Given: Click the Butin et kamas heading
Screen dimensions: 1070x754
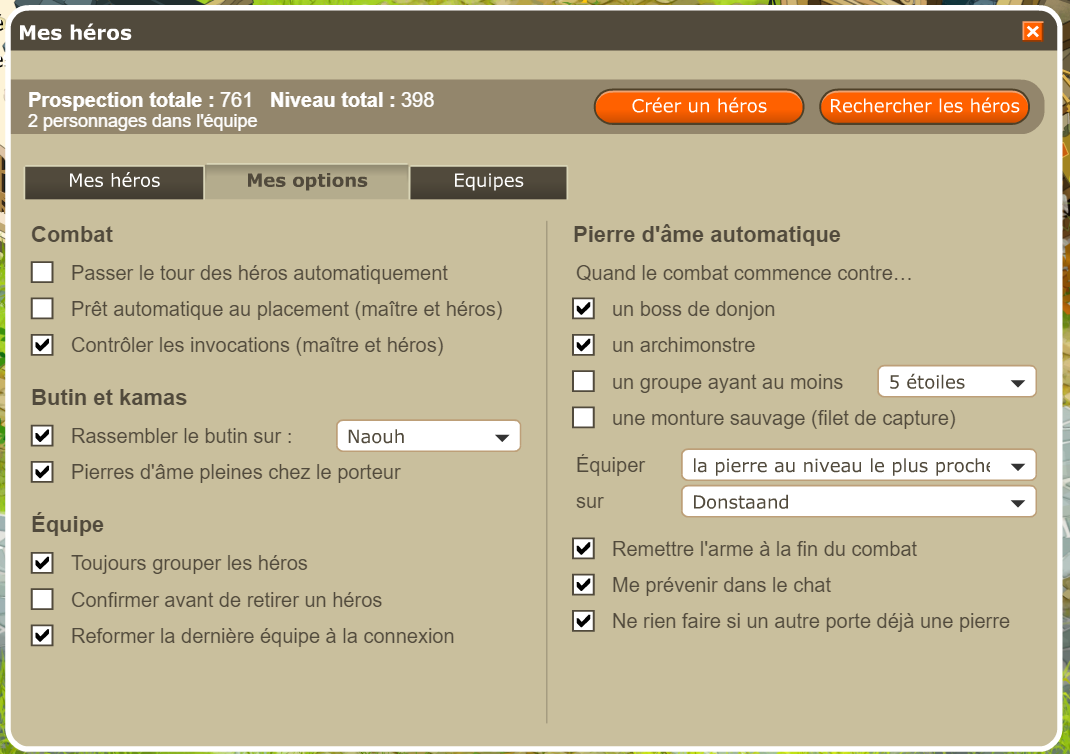Looking at the screenshot, I should [109, 397].
